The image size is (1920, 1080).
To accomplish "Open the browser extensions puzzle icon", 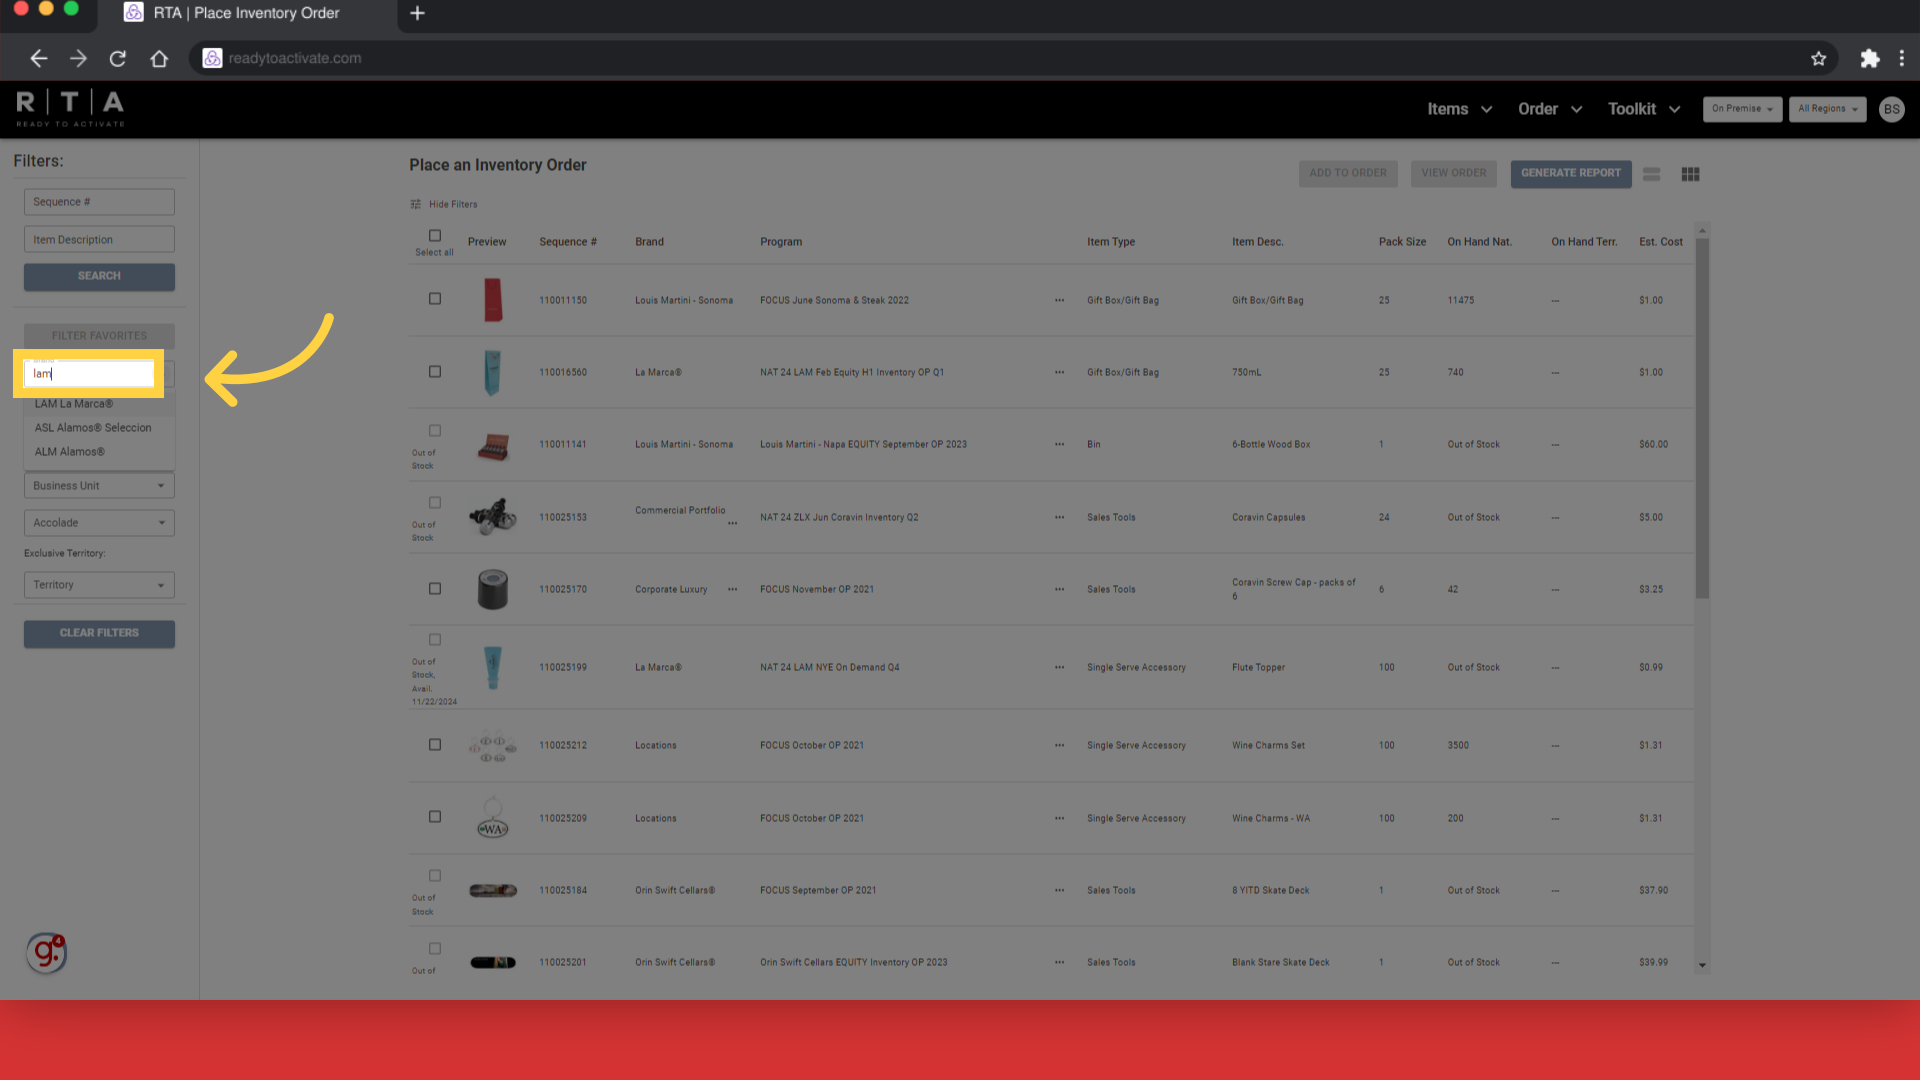I will [x=1869, y=58].
